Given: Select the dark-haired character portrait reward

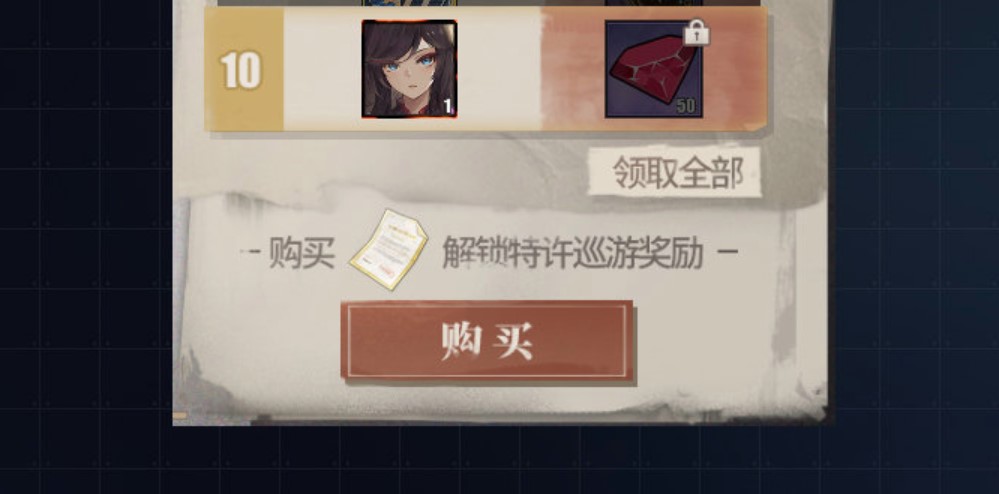Looking at the screenshot, I should pyautogui.click(x=409, y=69).
